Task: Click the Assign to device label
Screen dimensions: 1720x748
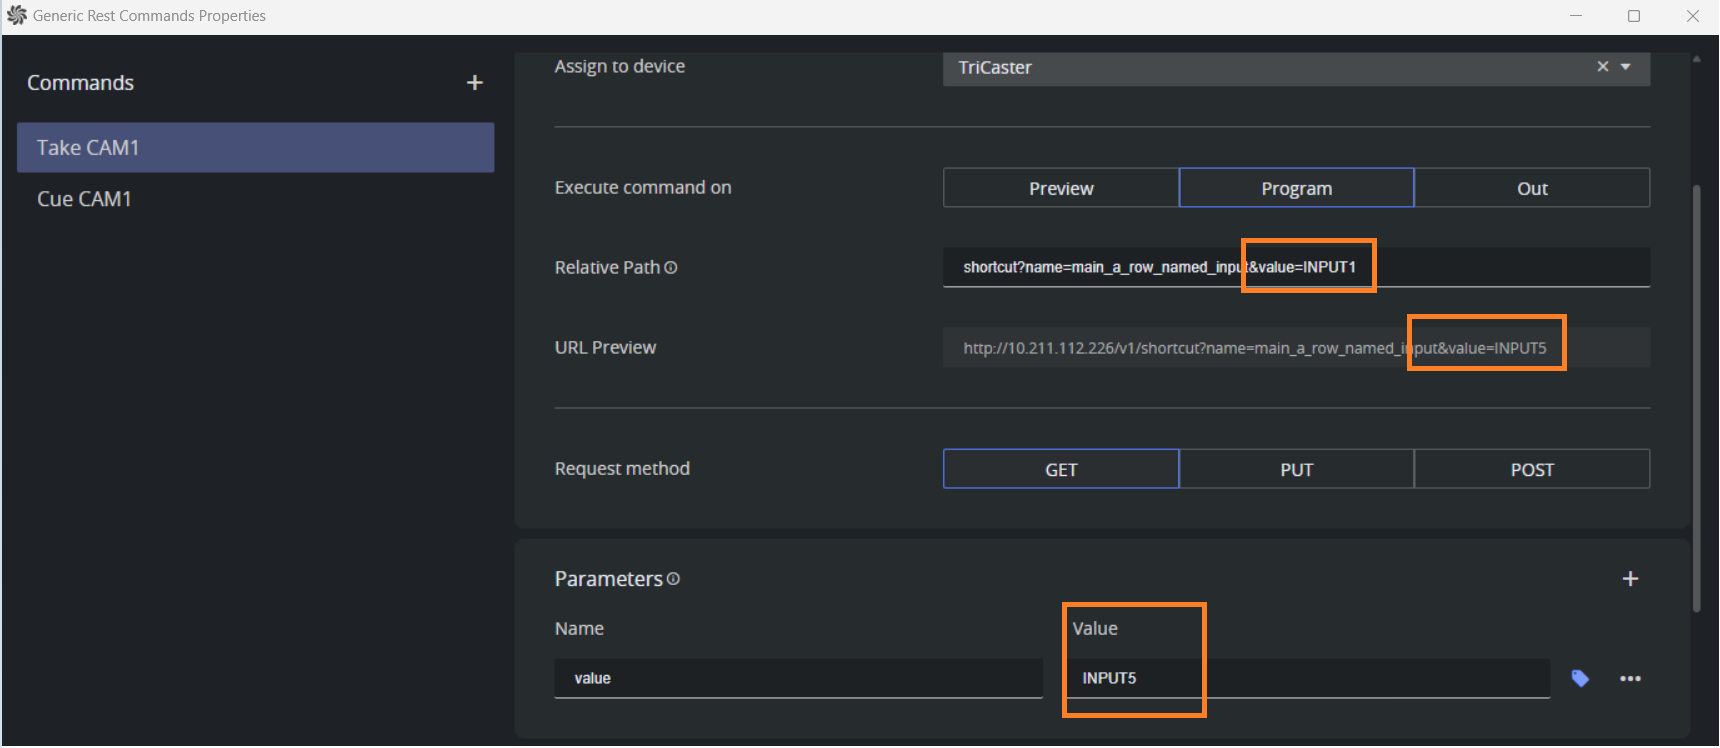Action: pyautogui.click(x=620, y=66)
